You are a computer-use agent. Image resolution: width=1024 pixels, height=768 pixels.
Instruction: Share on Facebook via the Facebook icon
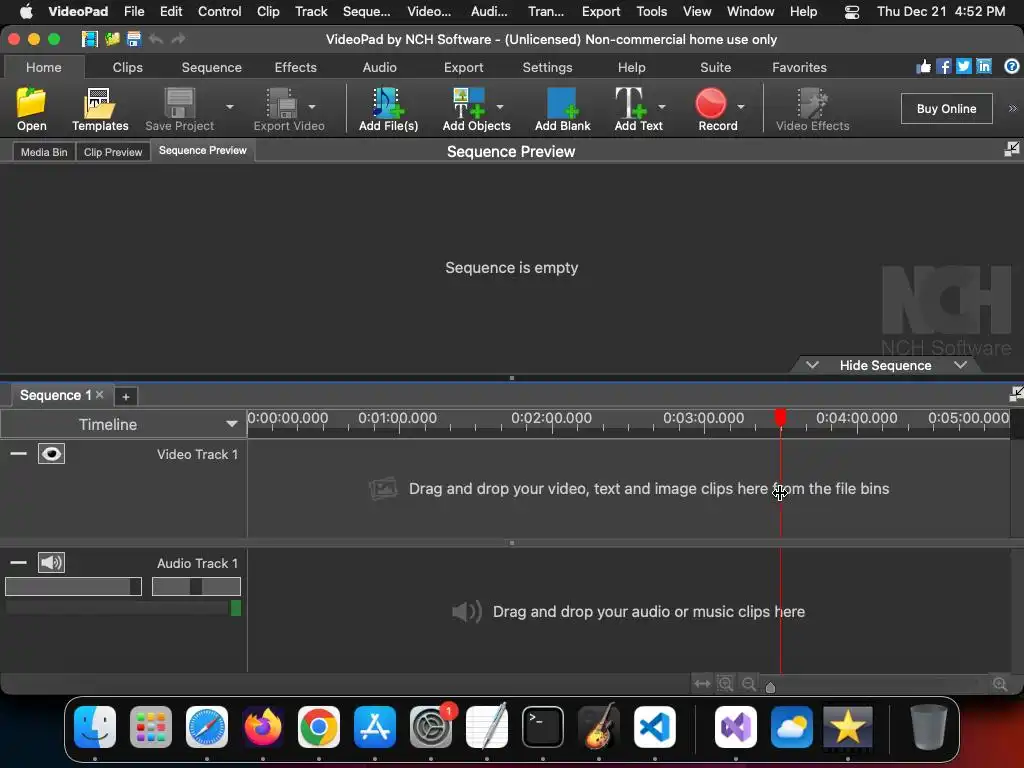click(x=944, y=67)
